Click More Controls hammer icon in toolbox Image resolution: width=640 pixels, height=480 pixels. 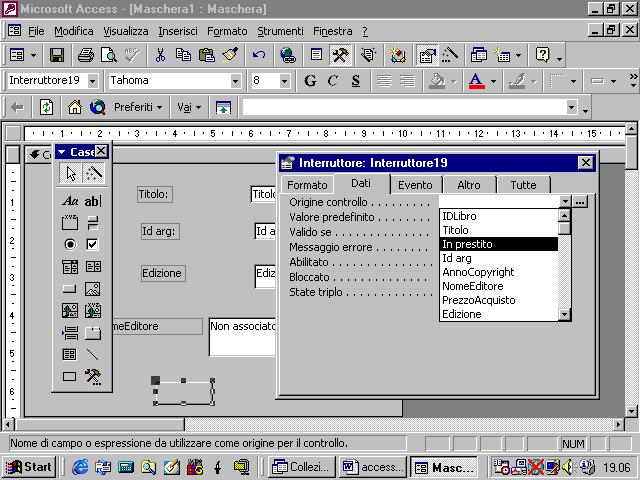pos(93,376)
